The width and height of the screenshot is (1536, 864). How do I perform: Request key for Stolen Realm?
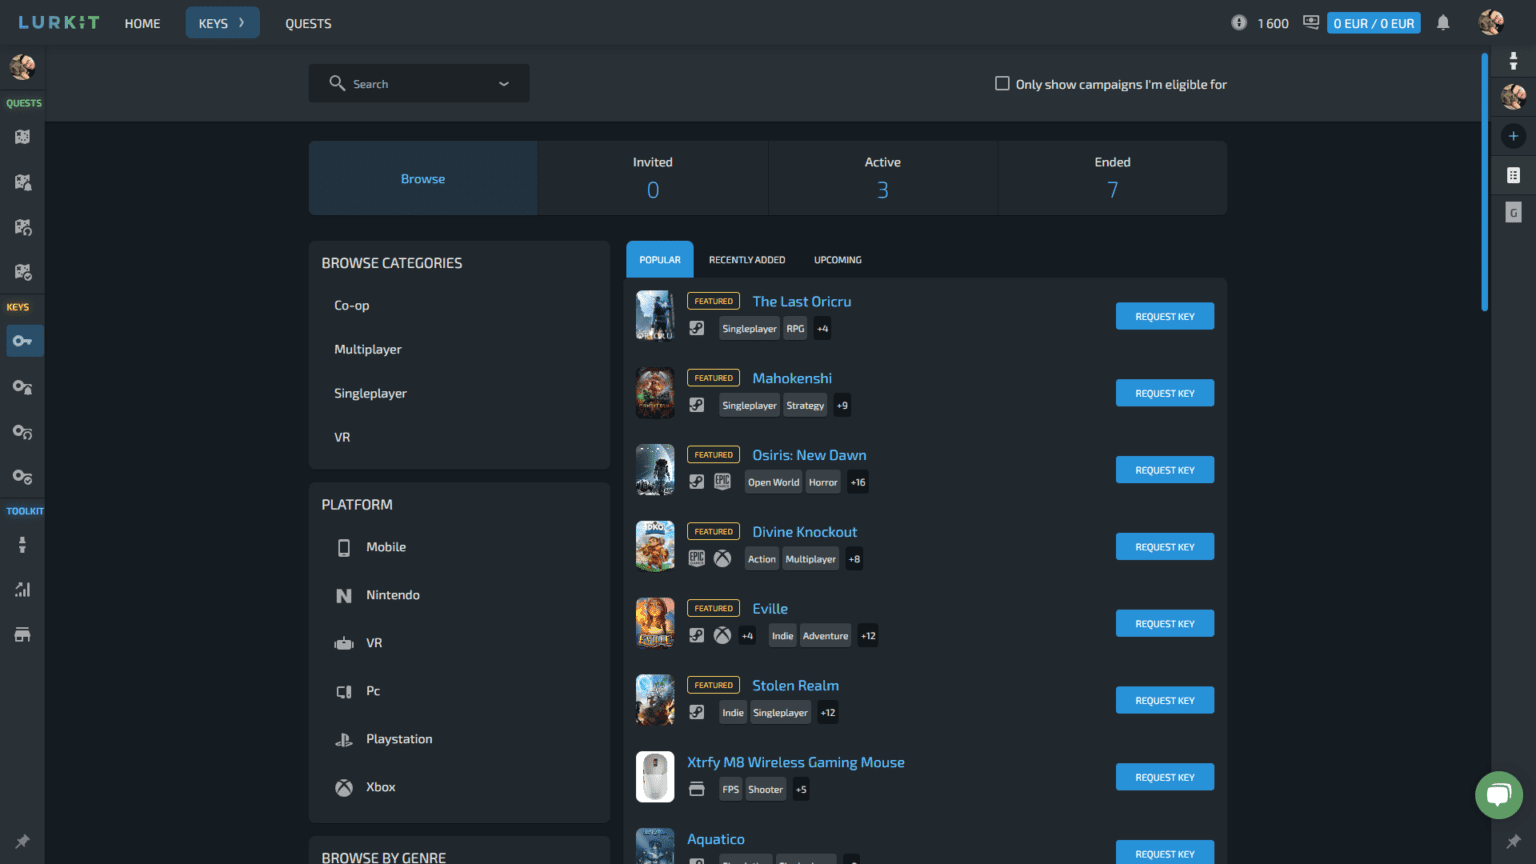click(1165, 700)
